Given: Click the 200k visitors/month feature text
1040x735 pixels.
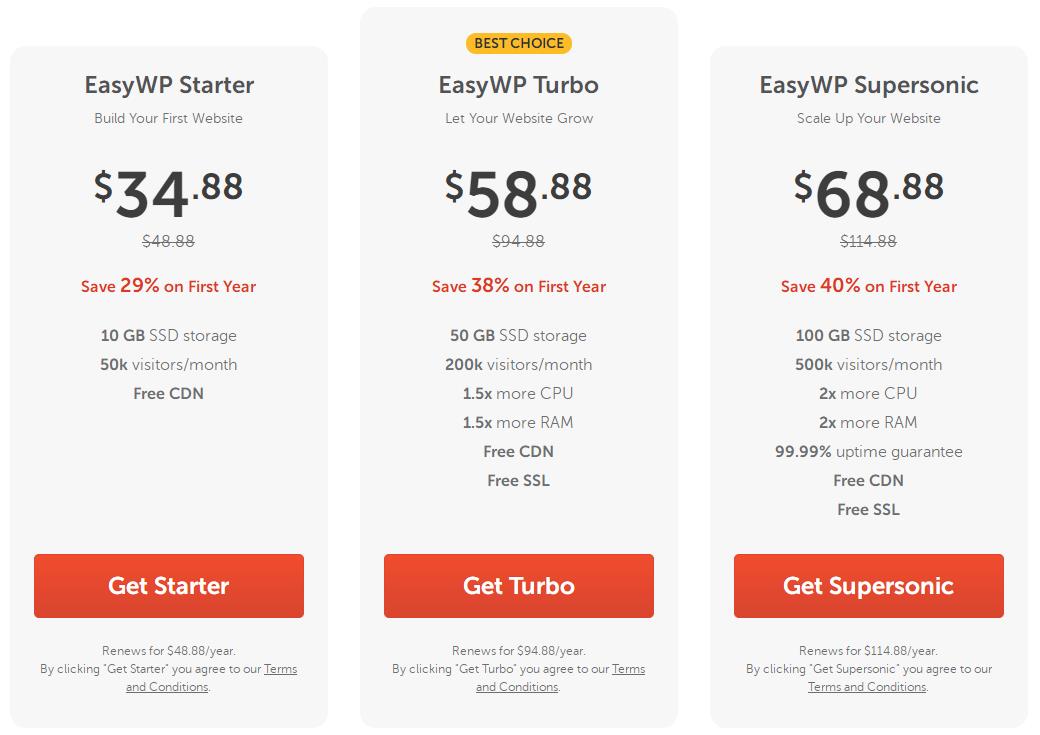Looking at the screenshot, I should [518, 364].
